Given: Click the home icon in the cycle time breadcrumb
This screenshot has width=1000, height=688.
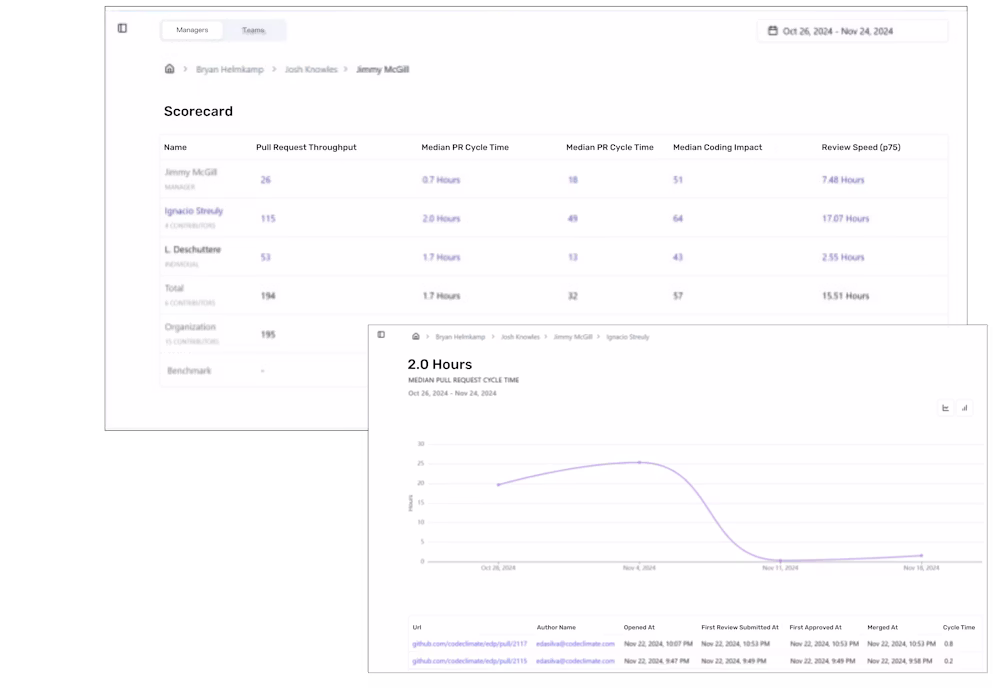Looking at the screenshot, I should tap(417, 337).
